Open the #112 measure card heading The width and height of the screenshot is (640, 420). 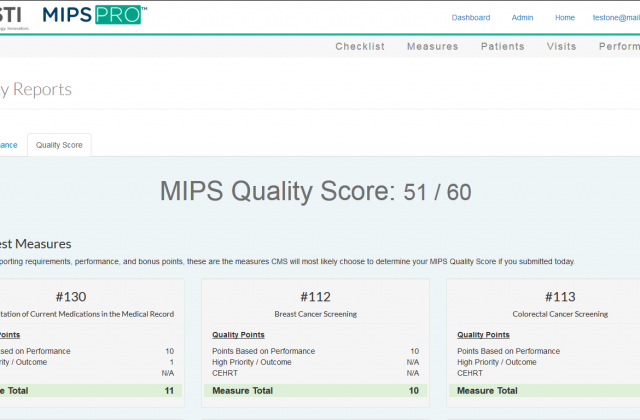click(316, 297)
